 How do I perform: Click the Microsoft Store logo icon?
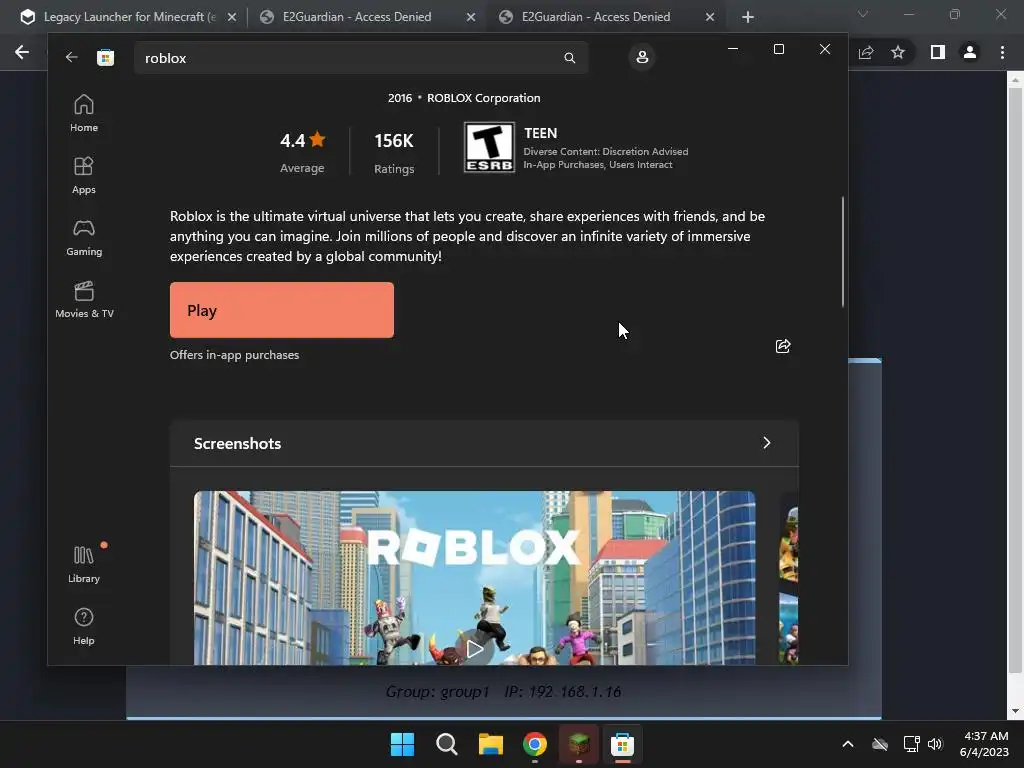coord(105,57)
